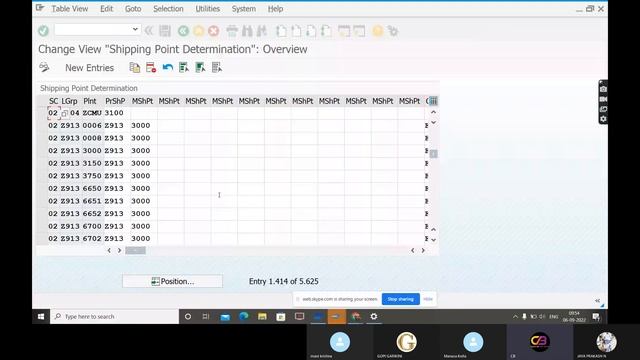Click plant cell 3750
Screen dimensions: 640x360
point(92,176)
